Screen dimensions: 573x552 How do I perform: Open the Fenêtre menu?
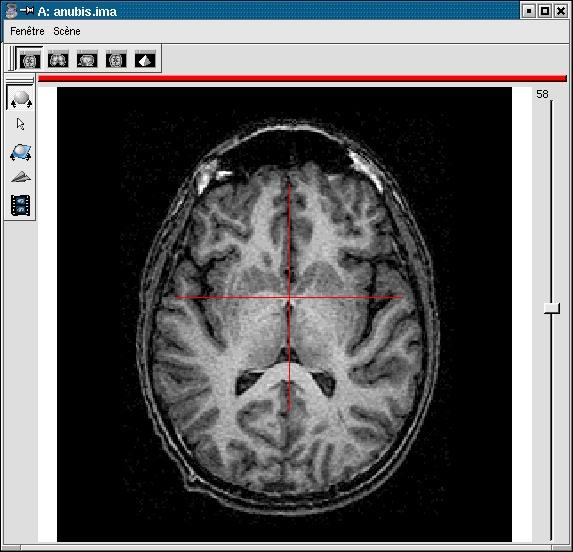click(27, 31)
